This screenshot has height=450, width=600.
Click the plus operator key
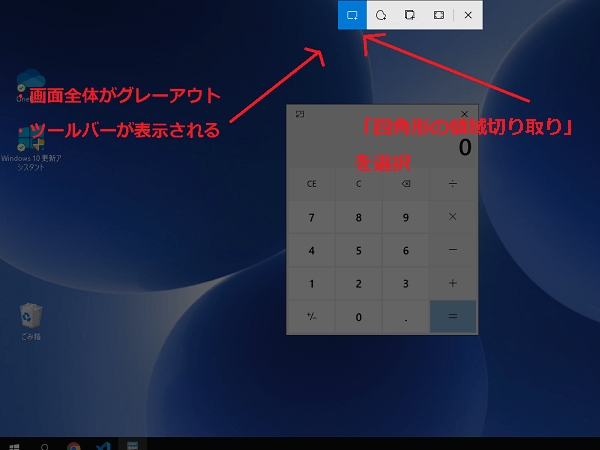pos(453,283)
